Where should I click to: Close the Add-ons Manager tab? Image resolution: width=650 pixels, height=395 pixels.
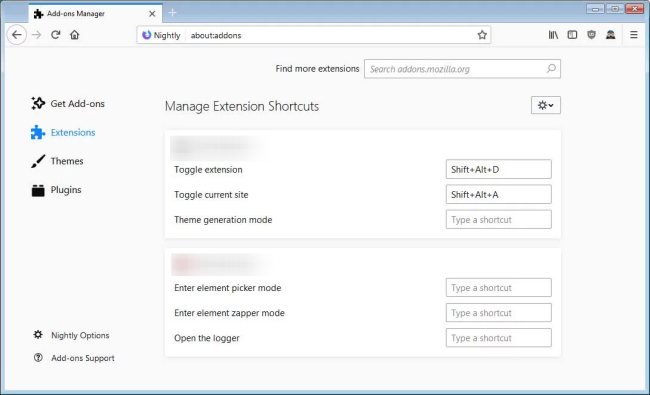pyautogui.click(x=152, y=14)
